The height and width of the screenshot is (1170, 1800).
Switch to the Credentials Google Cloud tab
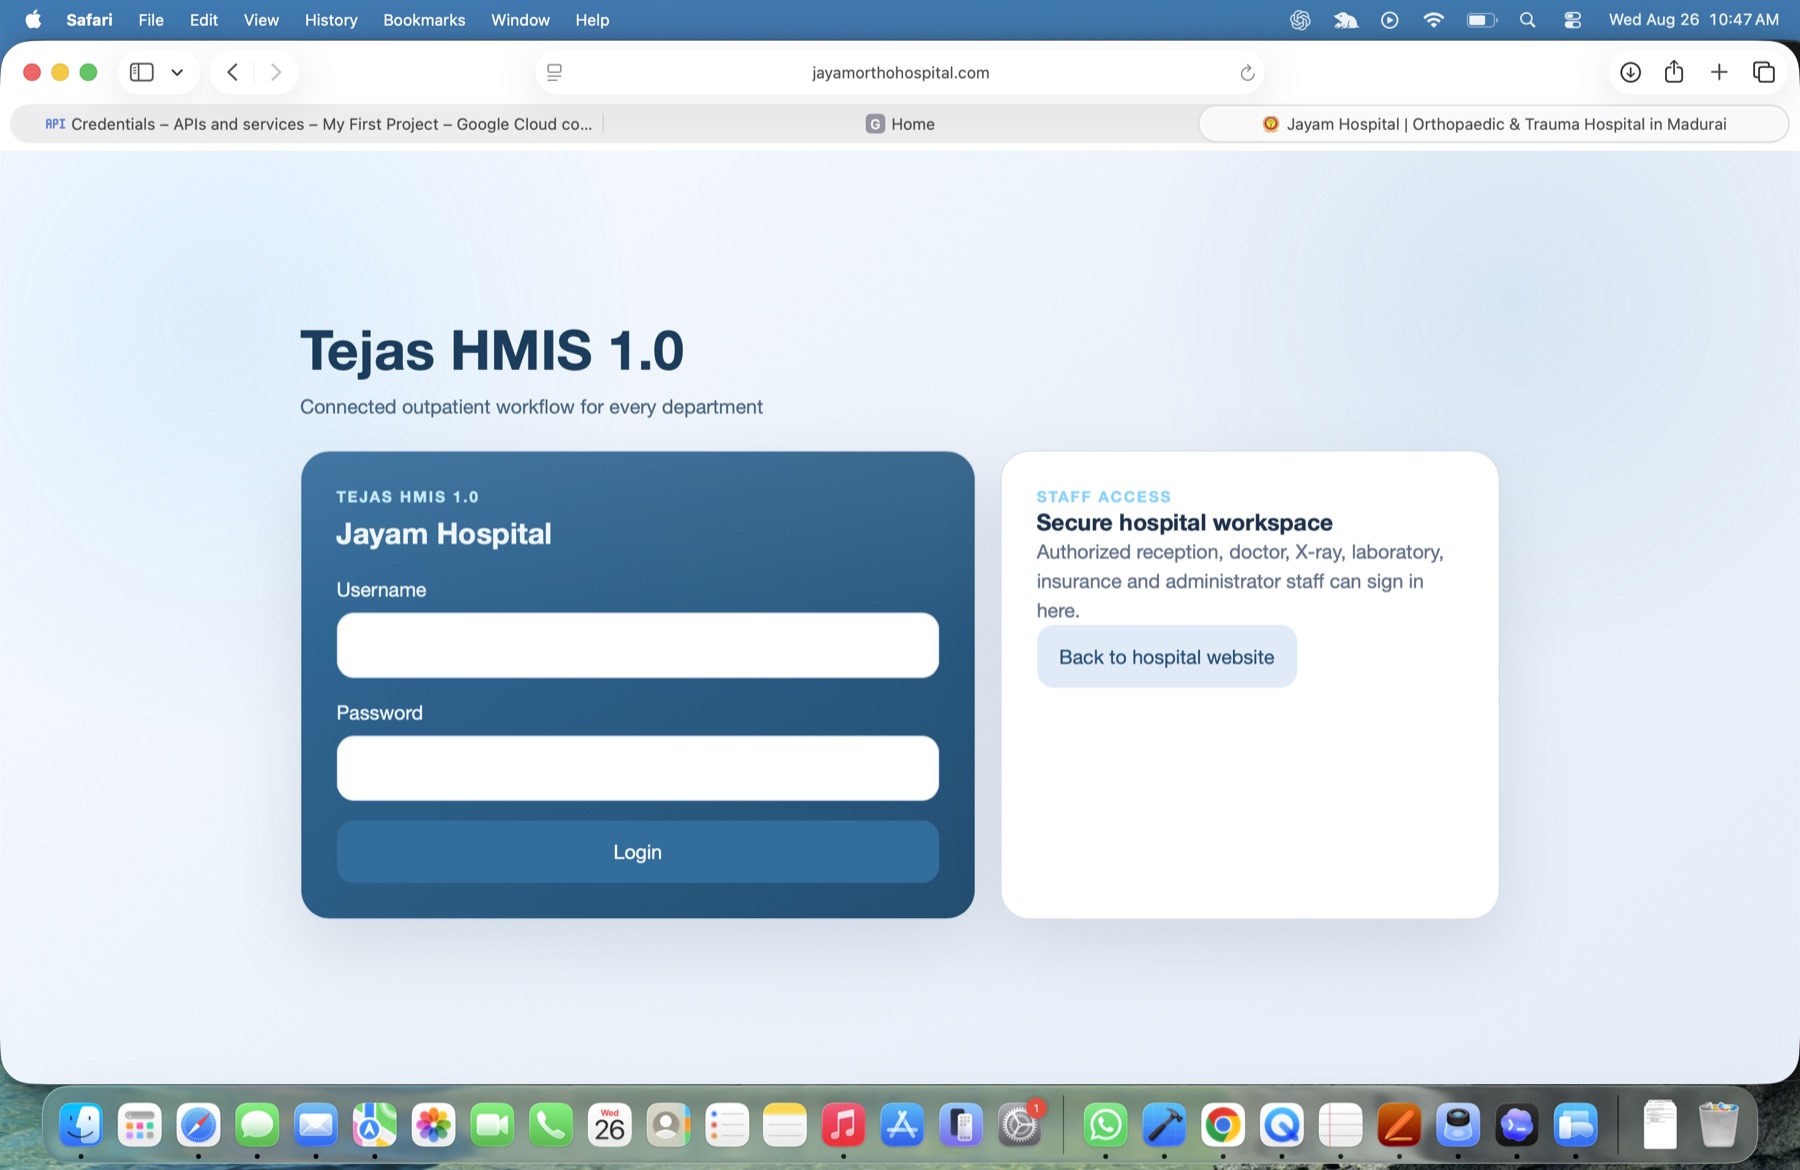click(x=318, y=124)
